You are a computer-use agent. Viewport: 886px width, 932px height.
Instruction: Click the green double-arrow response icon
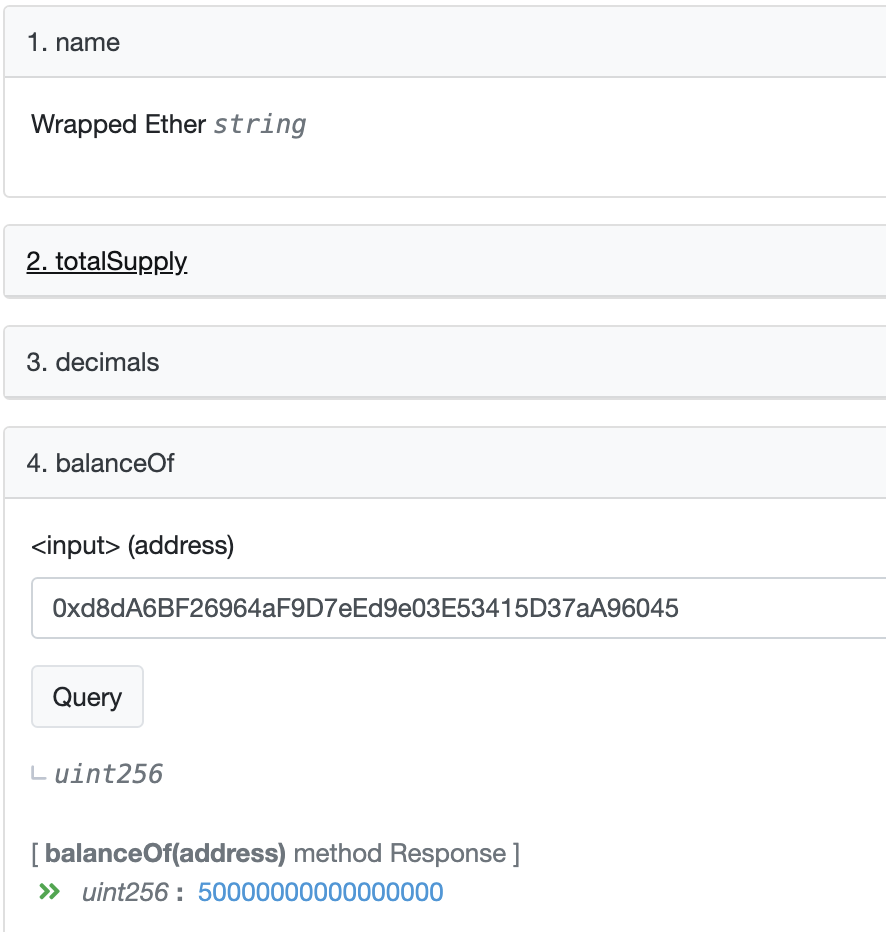tap(49, 891)
